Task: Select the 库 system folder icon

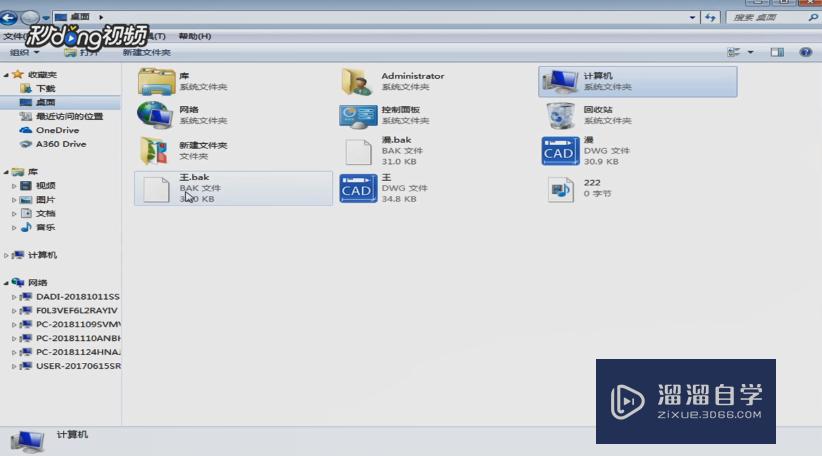Action: click(156, 81)
